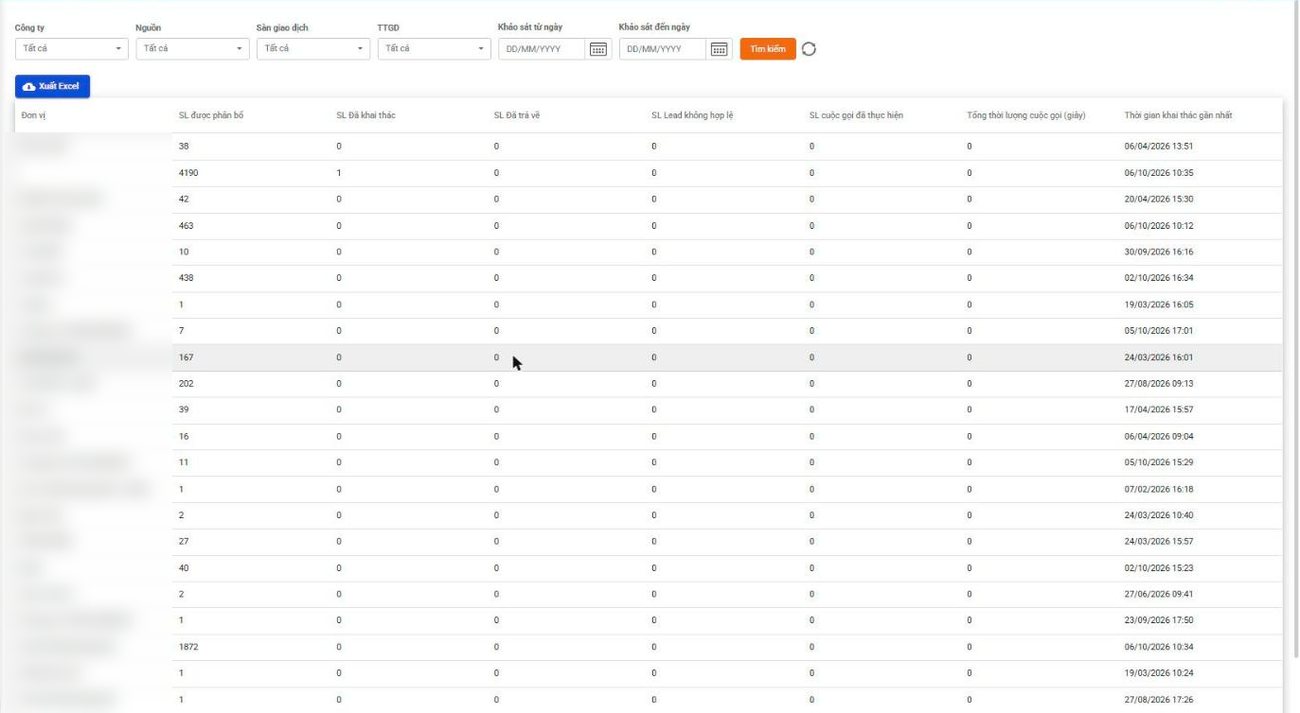
Task: Expand the Công ty dropdown
Action: (x=71, y=48)
